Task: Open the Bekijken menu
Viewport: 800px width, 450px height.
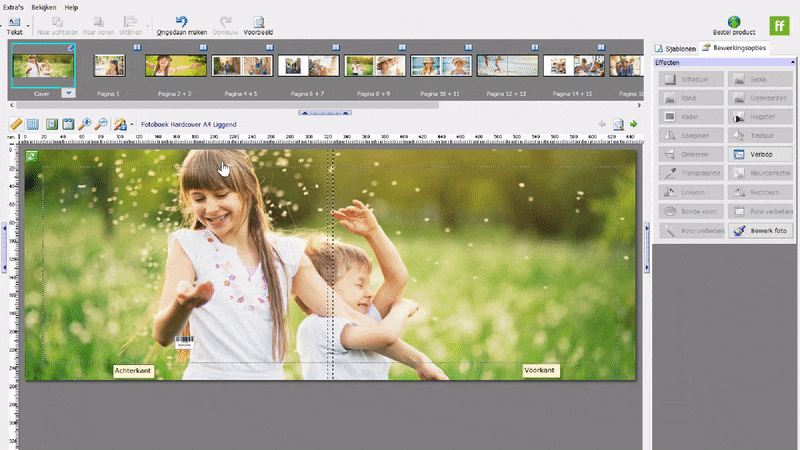Action: tap(45, 6)
